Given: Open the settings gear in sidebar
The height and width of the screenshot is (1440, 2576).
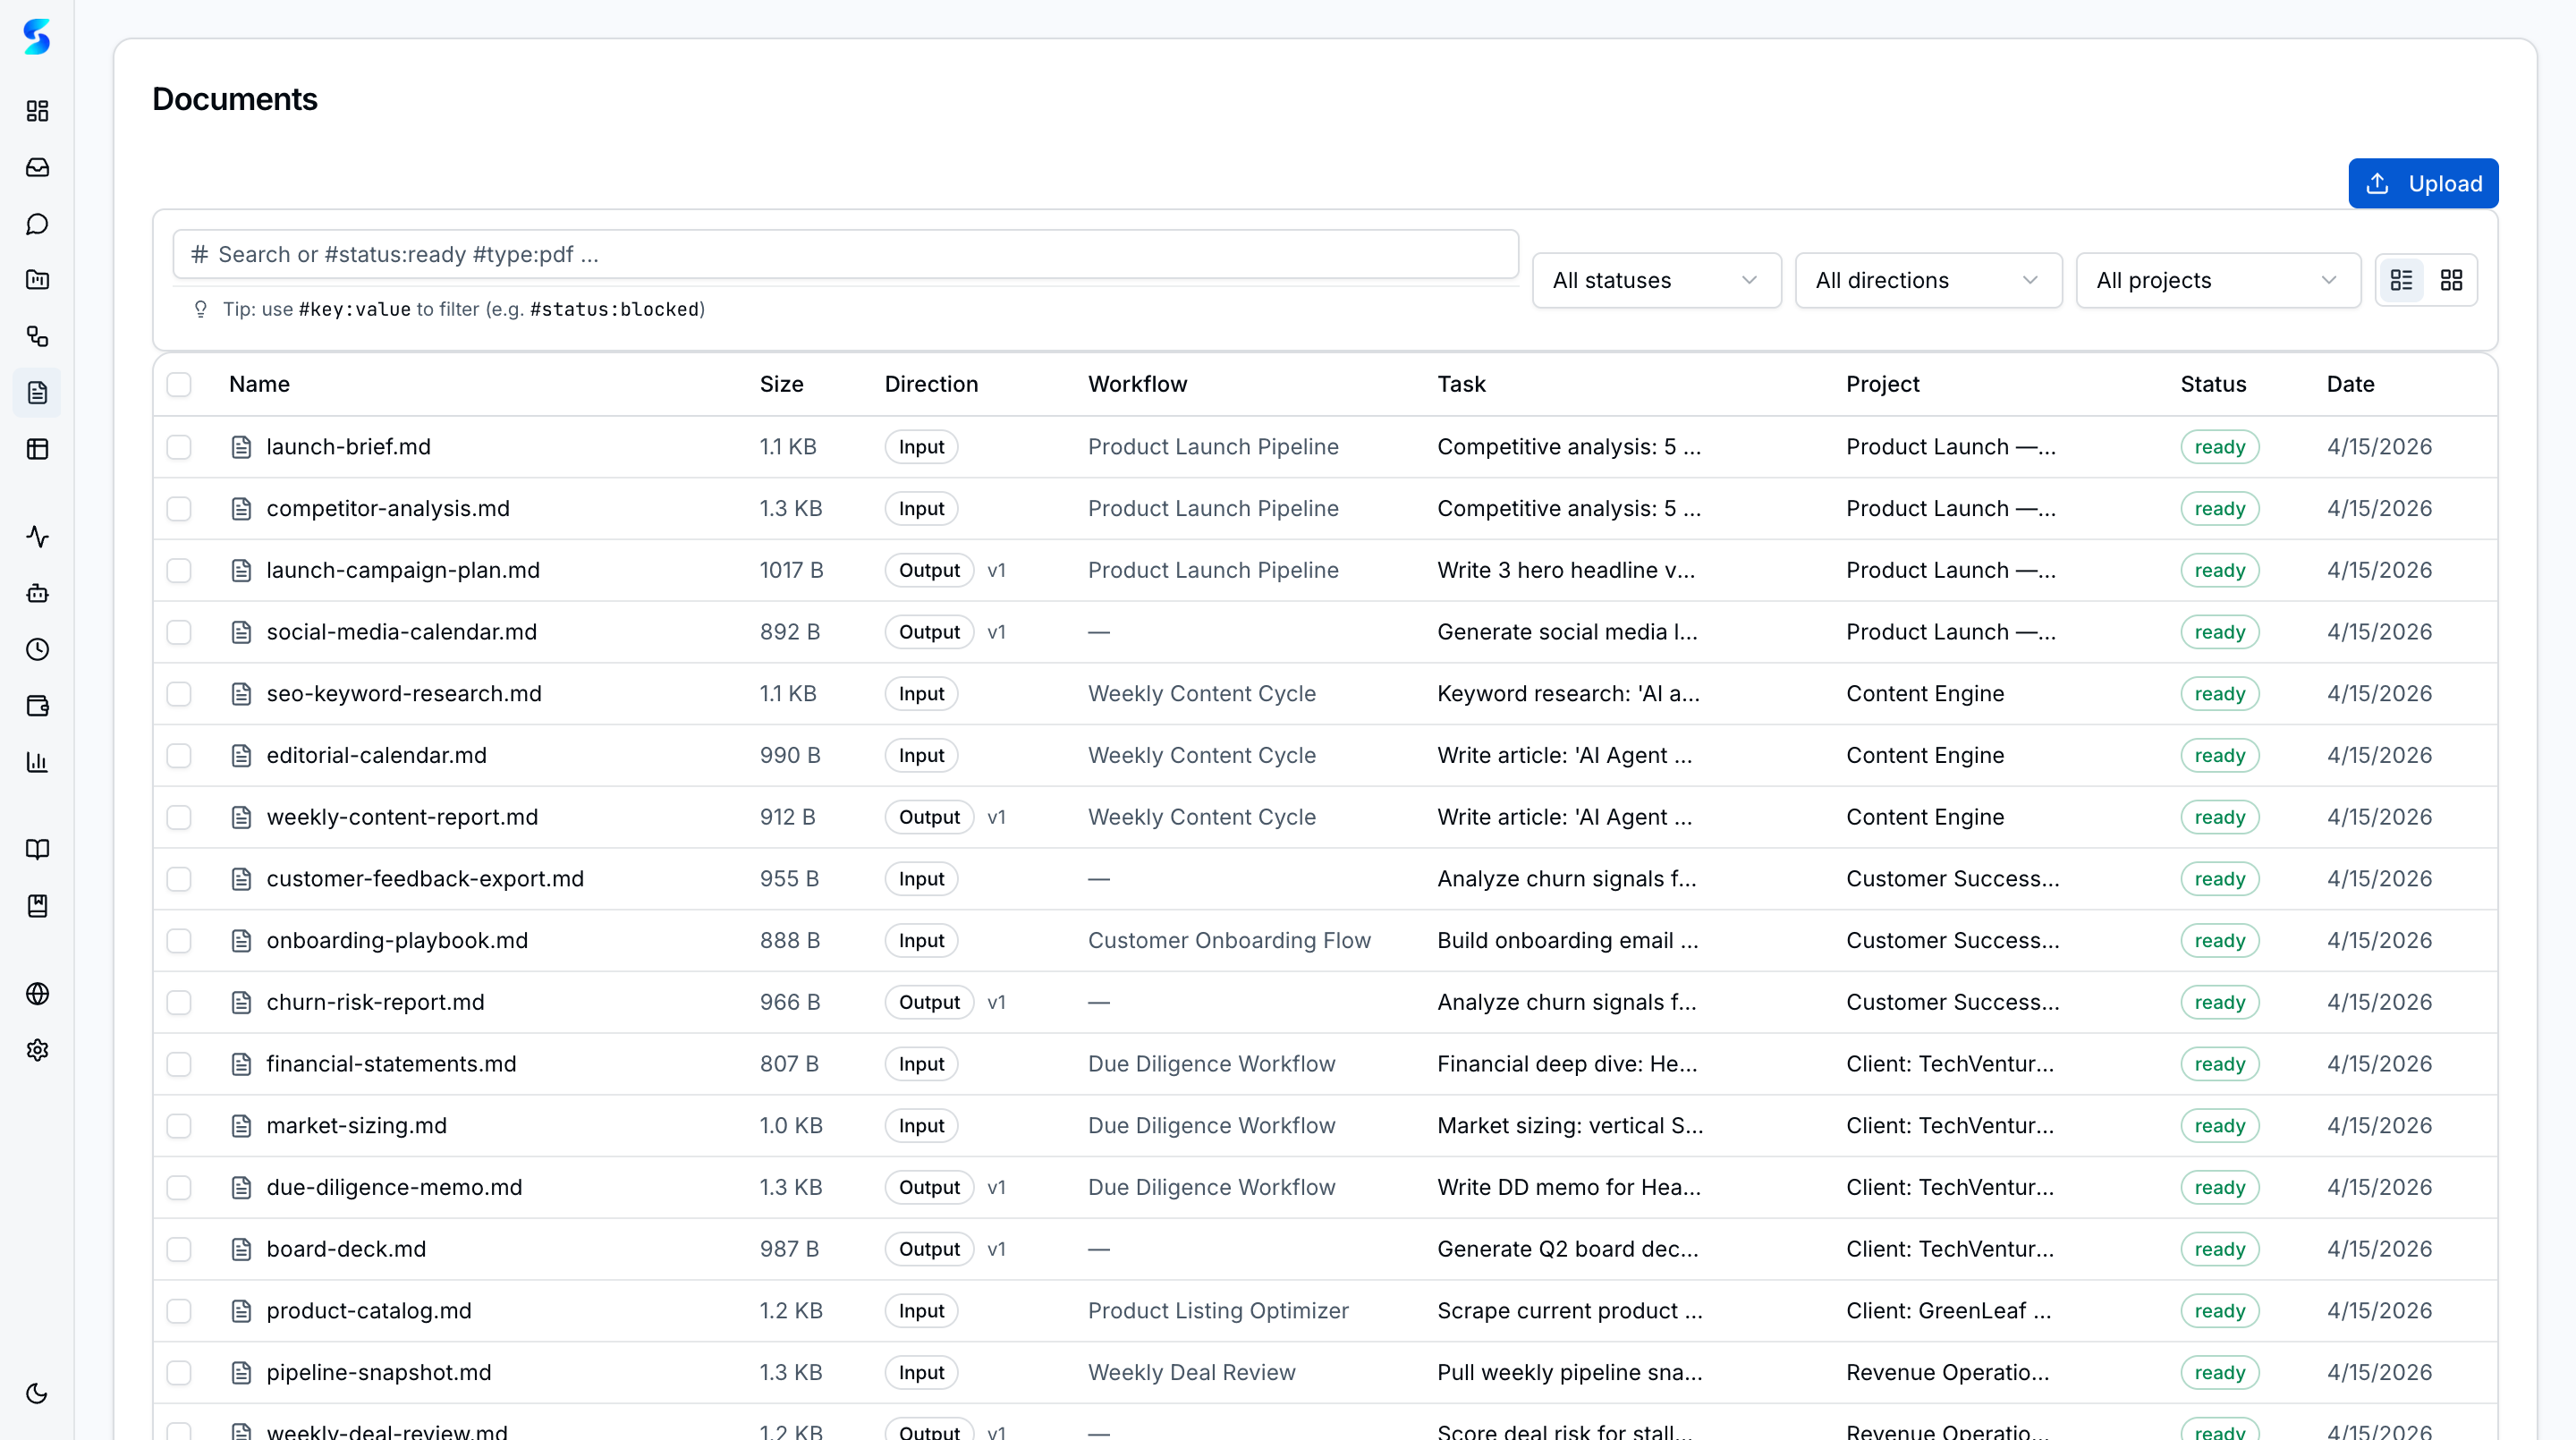Looking at the screenshot, I should point(37,1050).
